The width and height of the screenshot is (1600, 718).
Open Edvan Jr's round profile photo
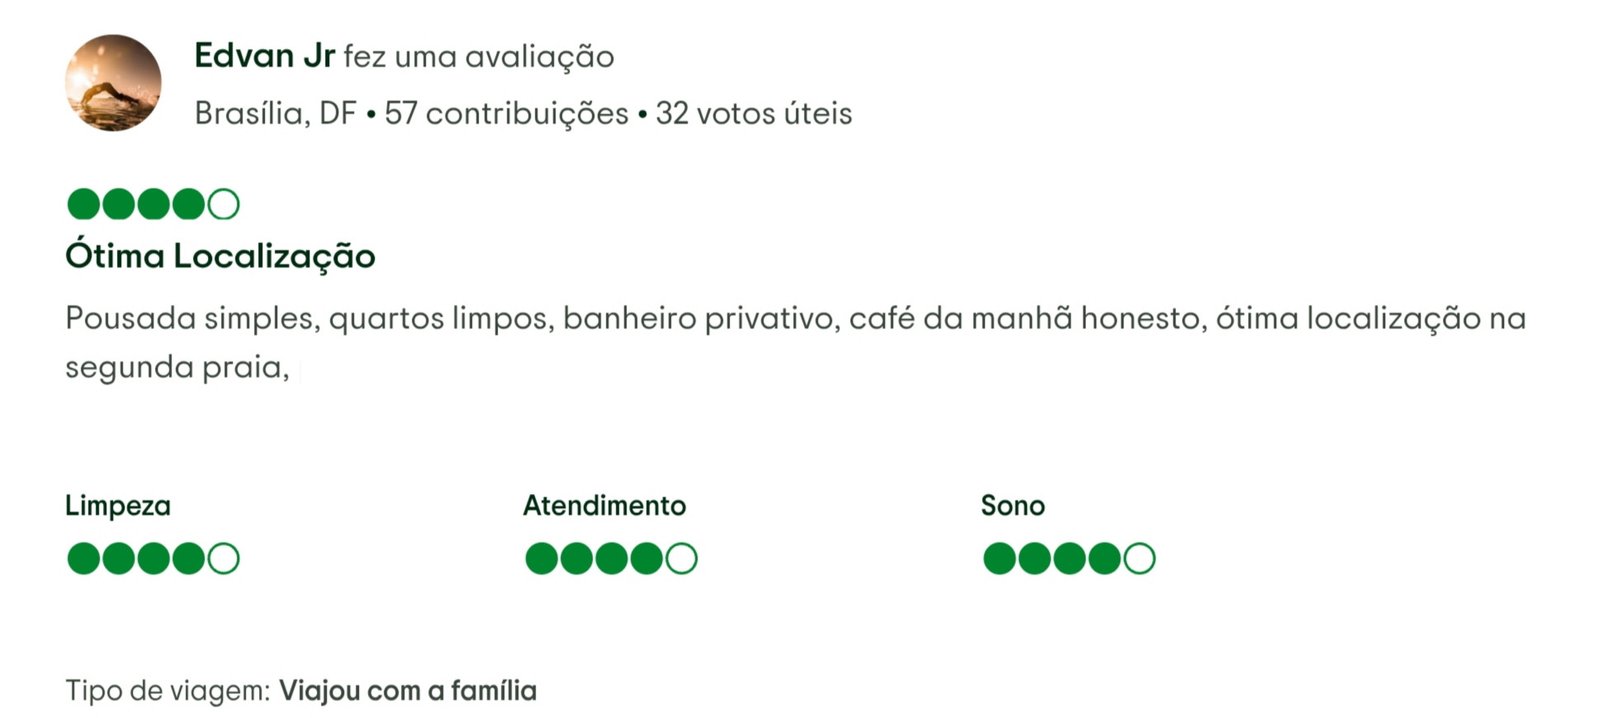(x=113, y=83)
